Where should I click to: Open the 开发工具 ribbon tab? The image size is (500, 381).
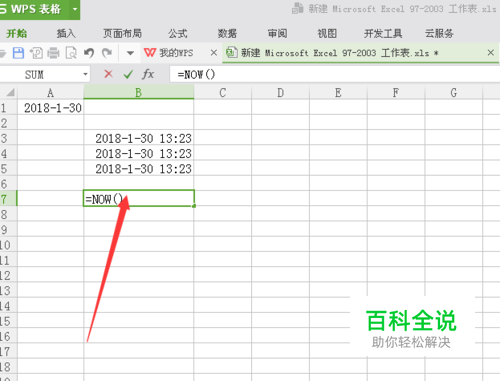383,33
